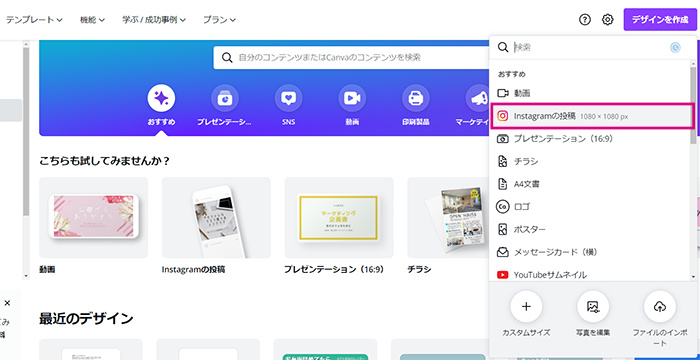Click the video camera icon beside 動画
This screenshot has width=700, height=360.
click(x=503, y=93)
